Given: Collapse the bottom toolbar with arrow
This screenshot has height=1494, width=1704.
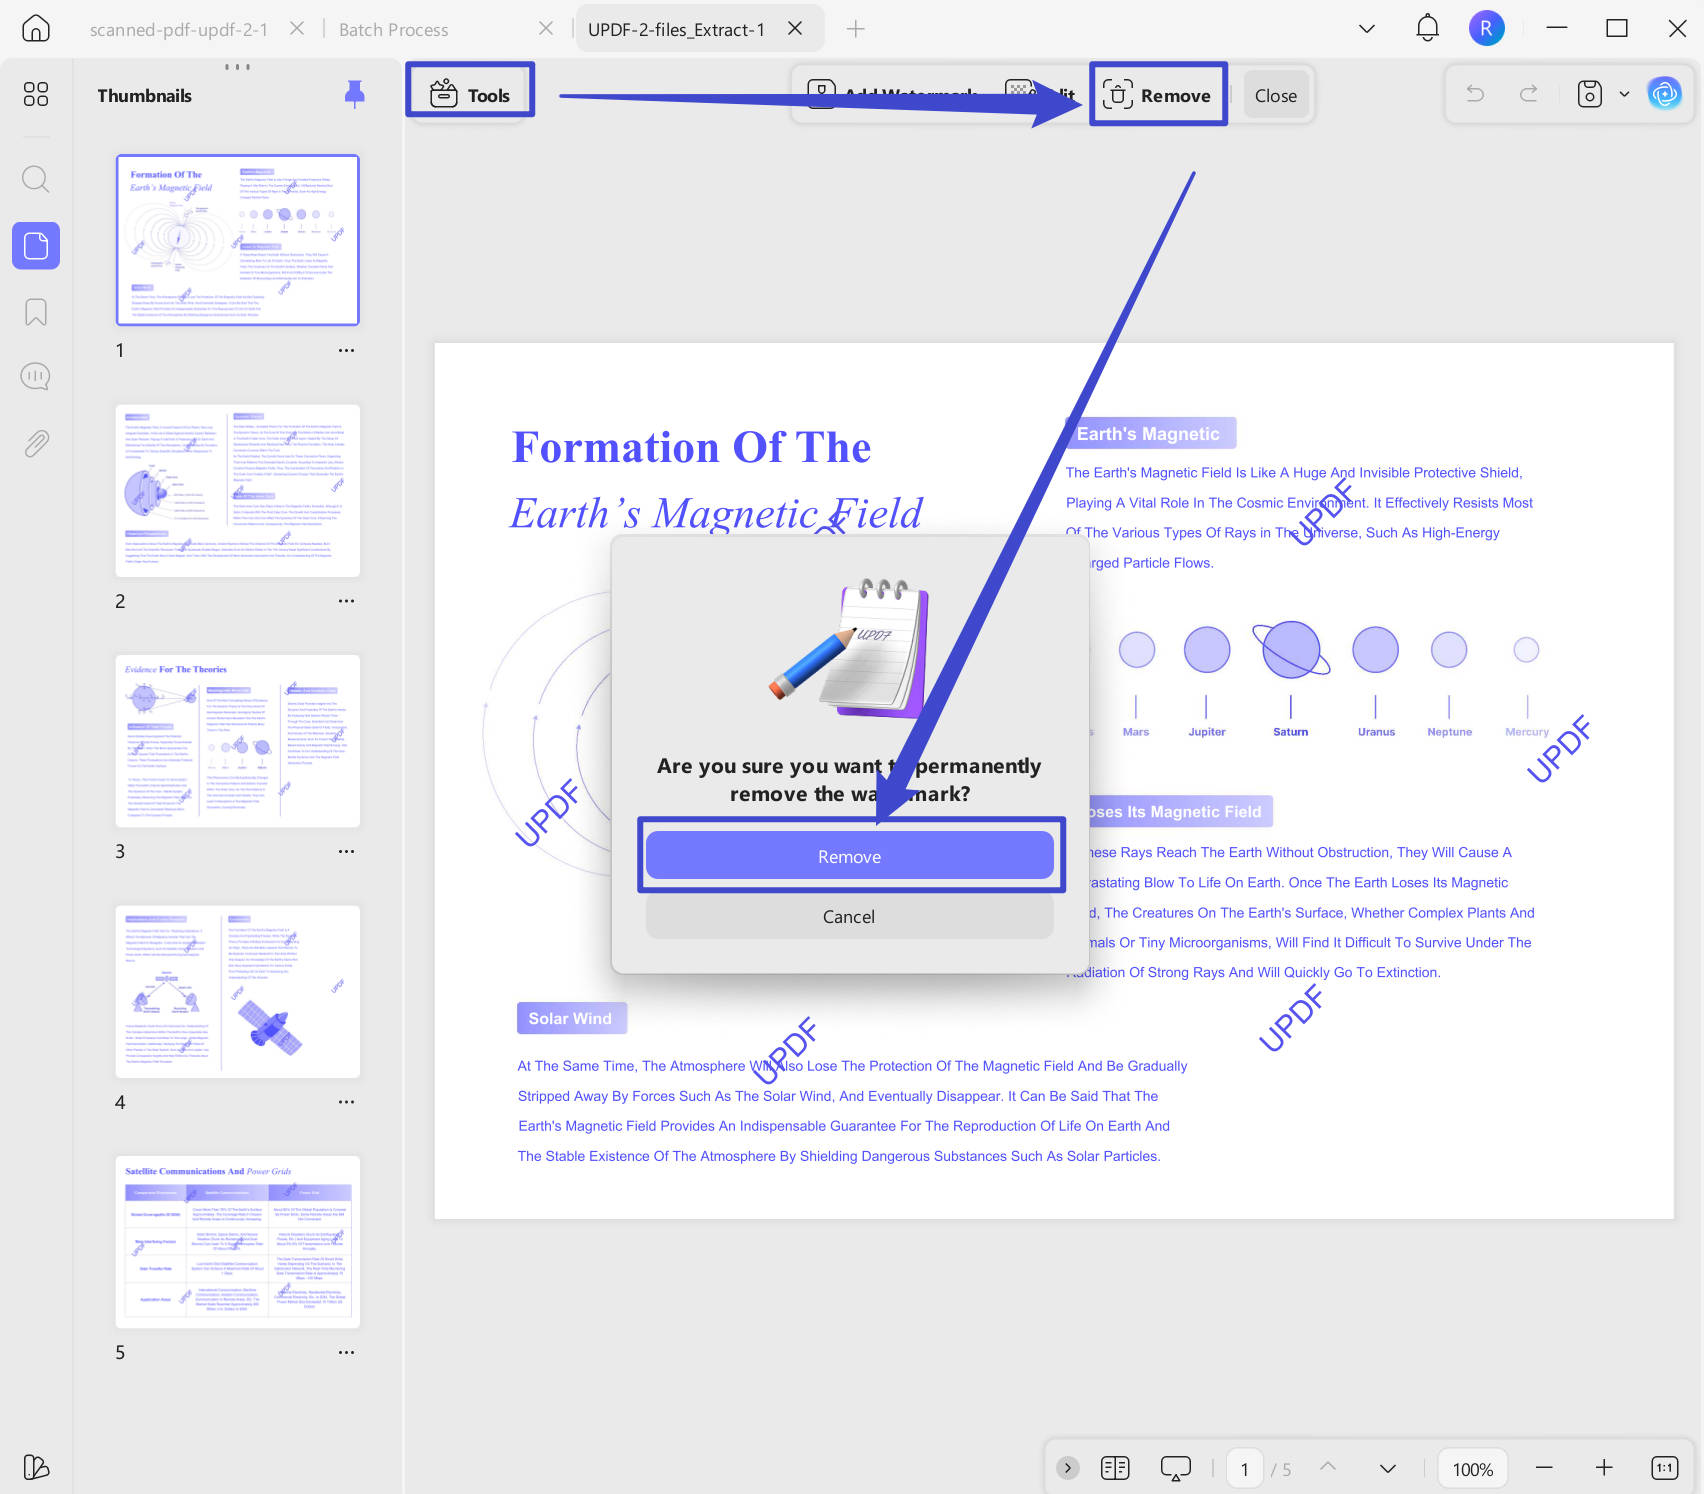Looking at the screenshot, I should (x=1068, y=1468).
